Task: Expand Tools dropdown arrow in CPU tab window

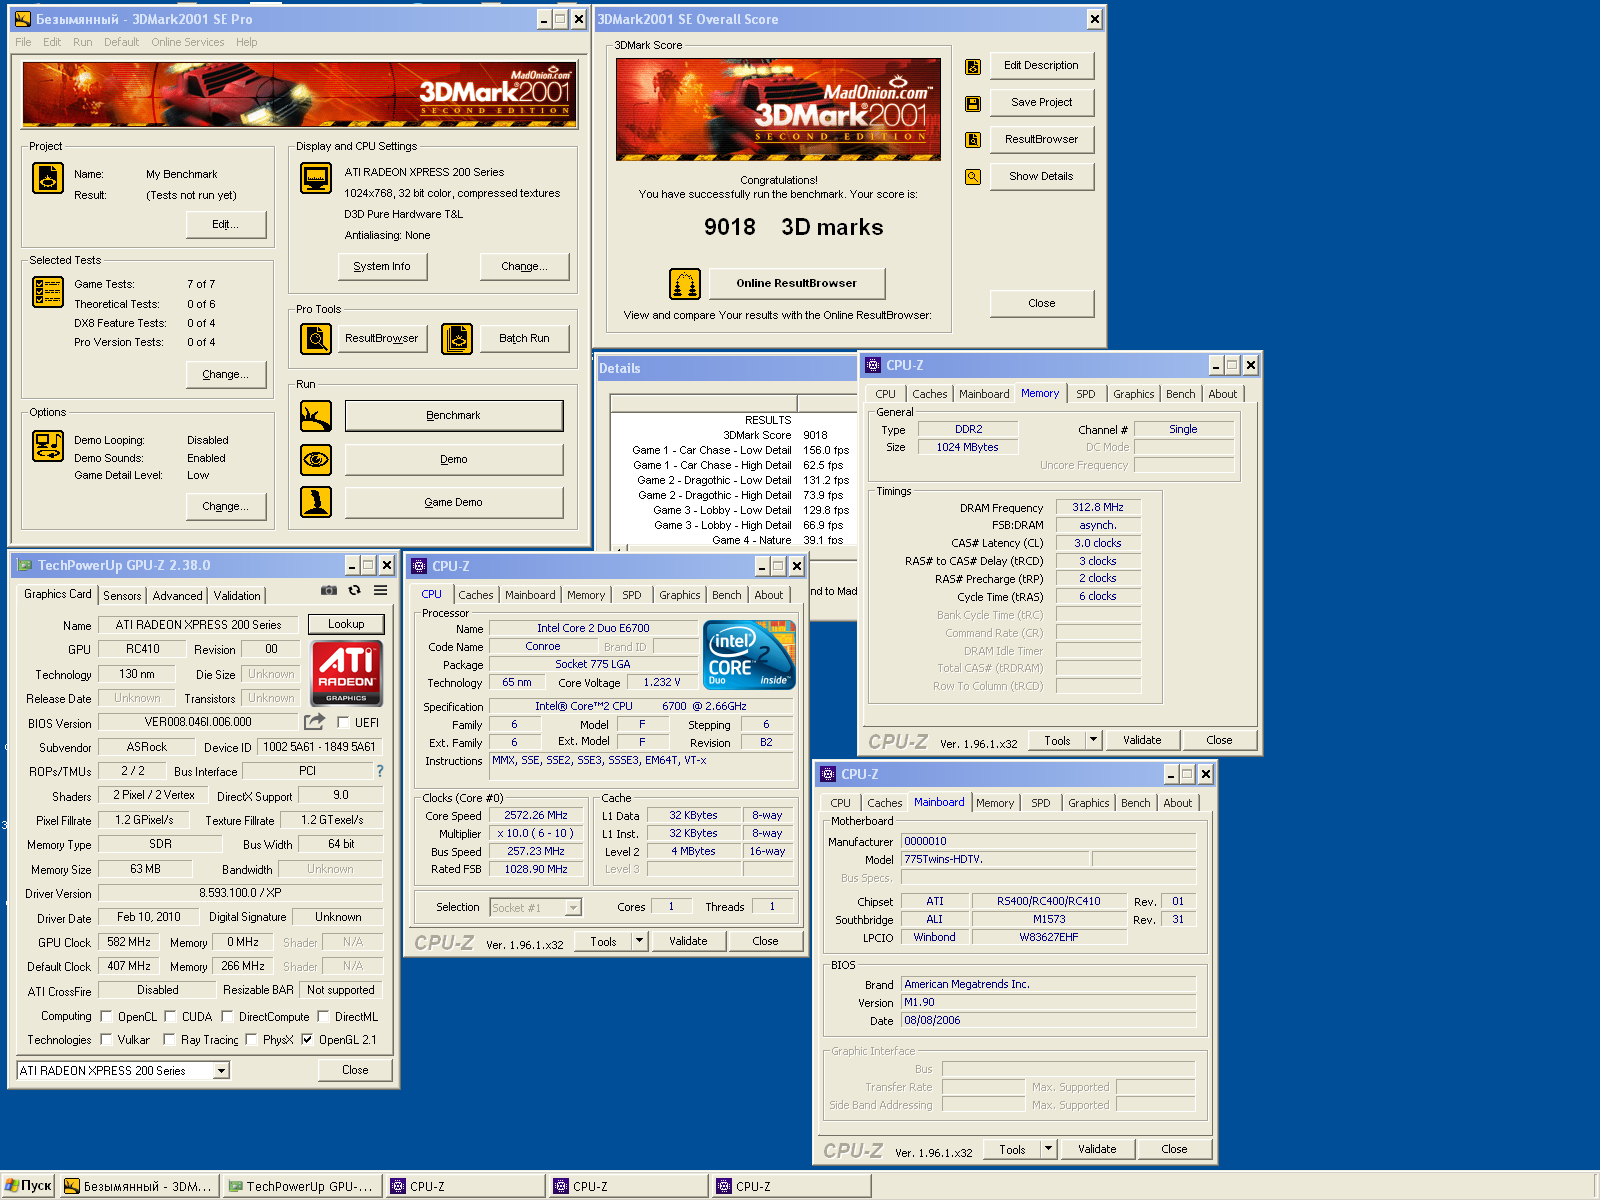Action: pyautogui.click(x=639, y=941)
